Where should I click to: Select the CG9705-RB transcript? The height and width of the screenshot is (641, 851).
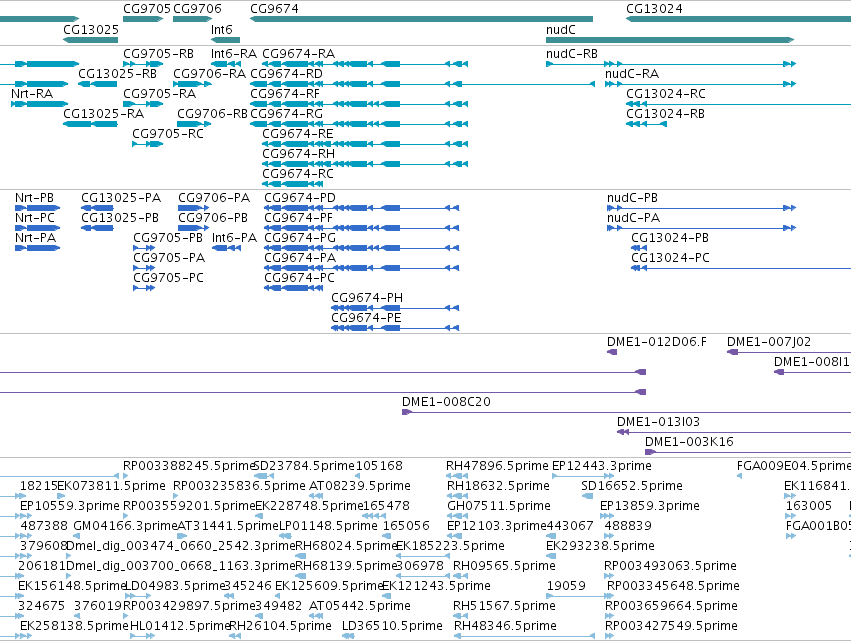158,54
